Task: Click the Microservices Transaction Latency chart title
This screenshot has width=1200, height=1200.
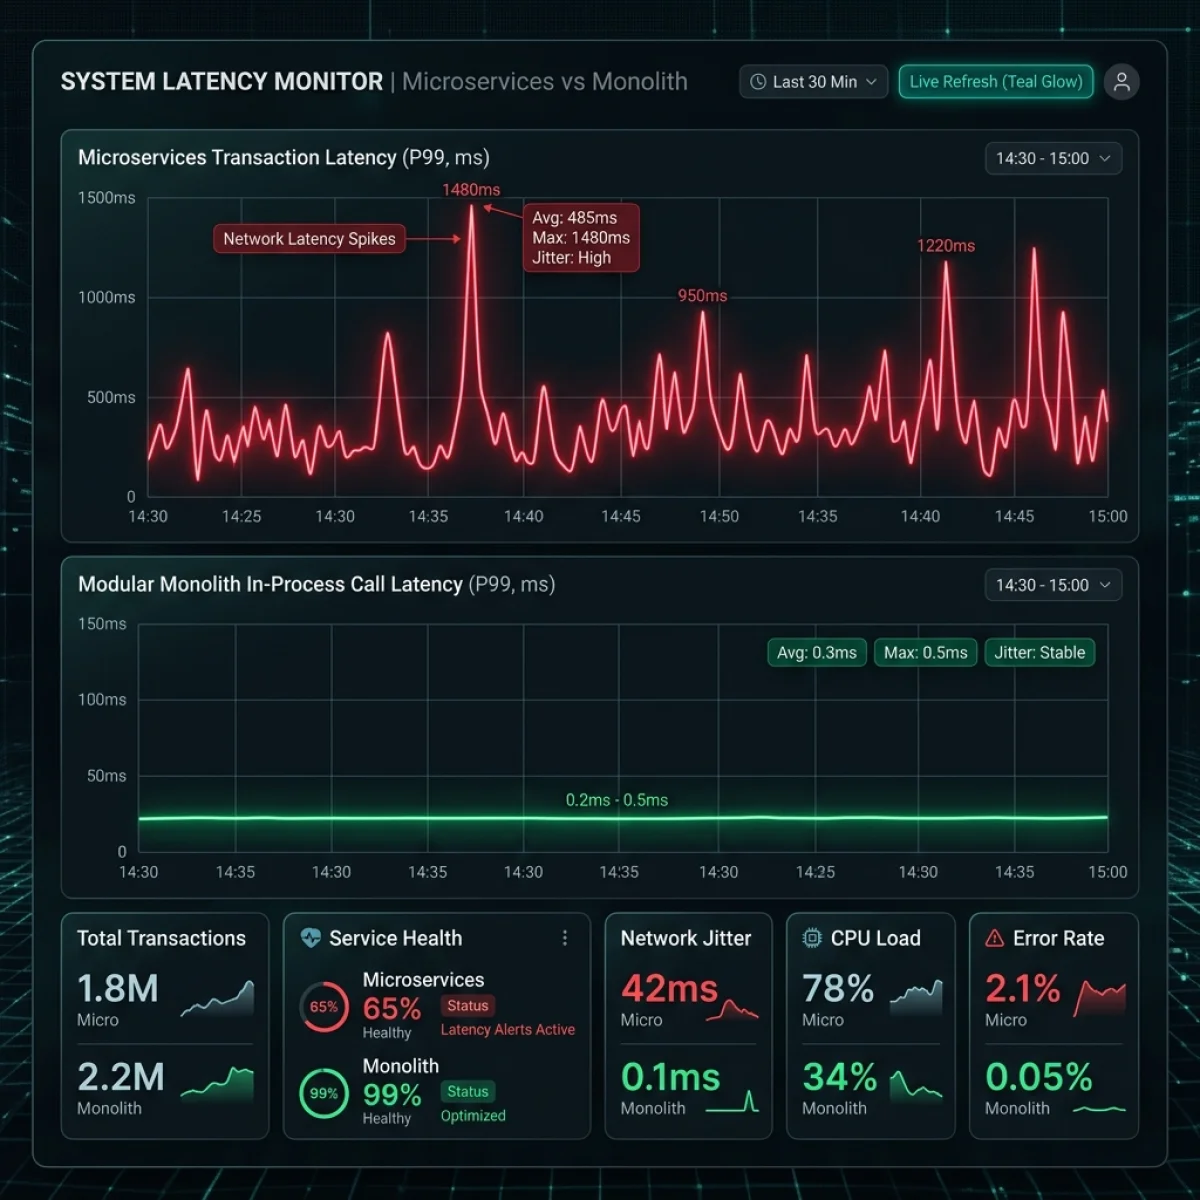Action: click(284, 157)
